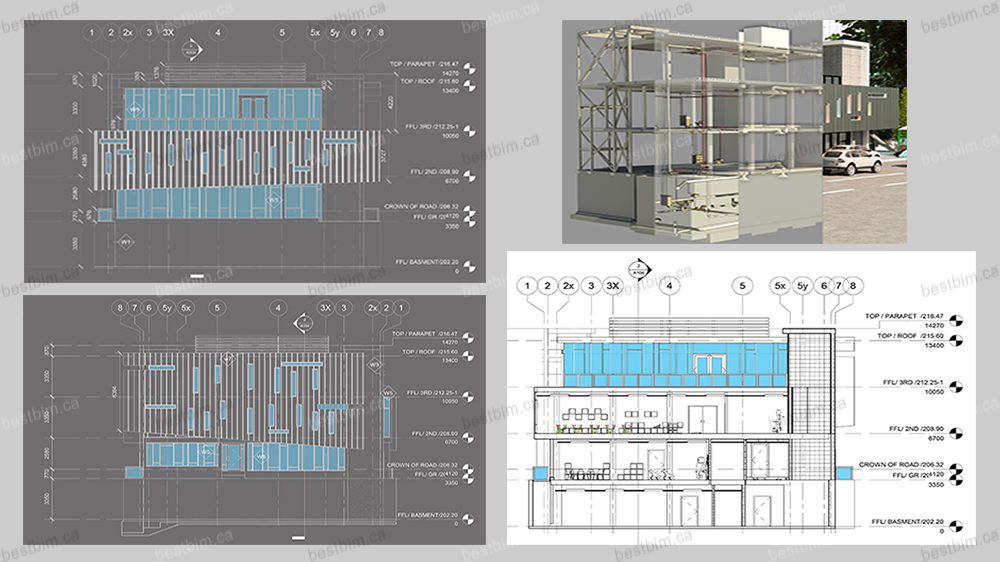
Task: Click section callout marker in upper gray elevation
Action: 191,49
